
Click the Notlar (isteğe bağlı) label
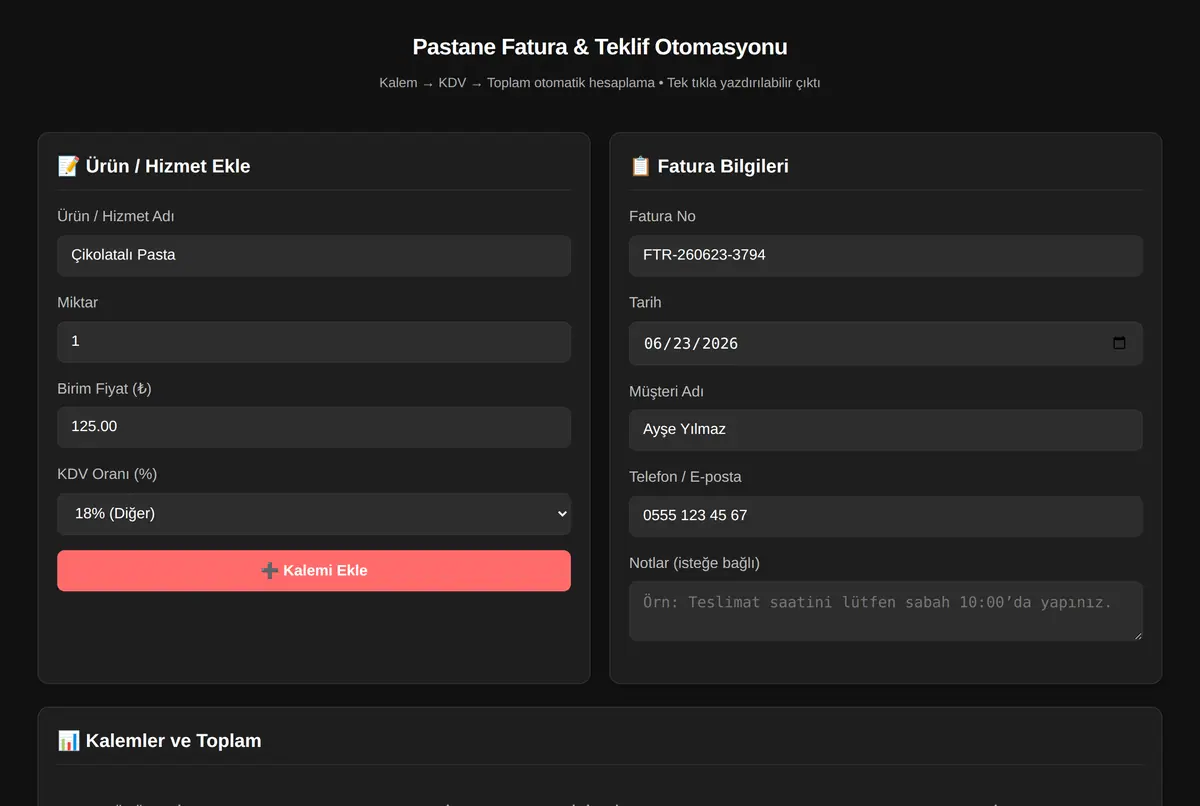pos(694,563)
